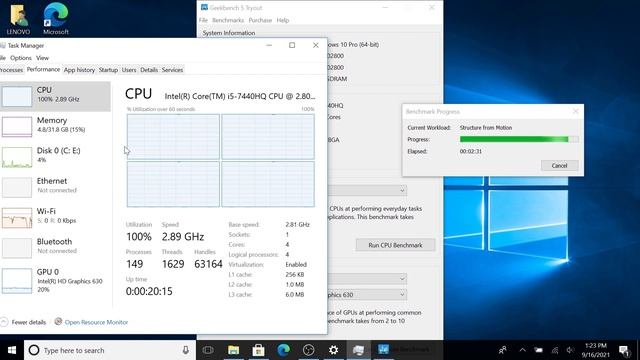
Task: Switch to the Services tab
Action: coord(172,70)
